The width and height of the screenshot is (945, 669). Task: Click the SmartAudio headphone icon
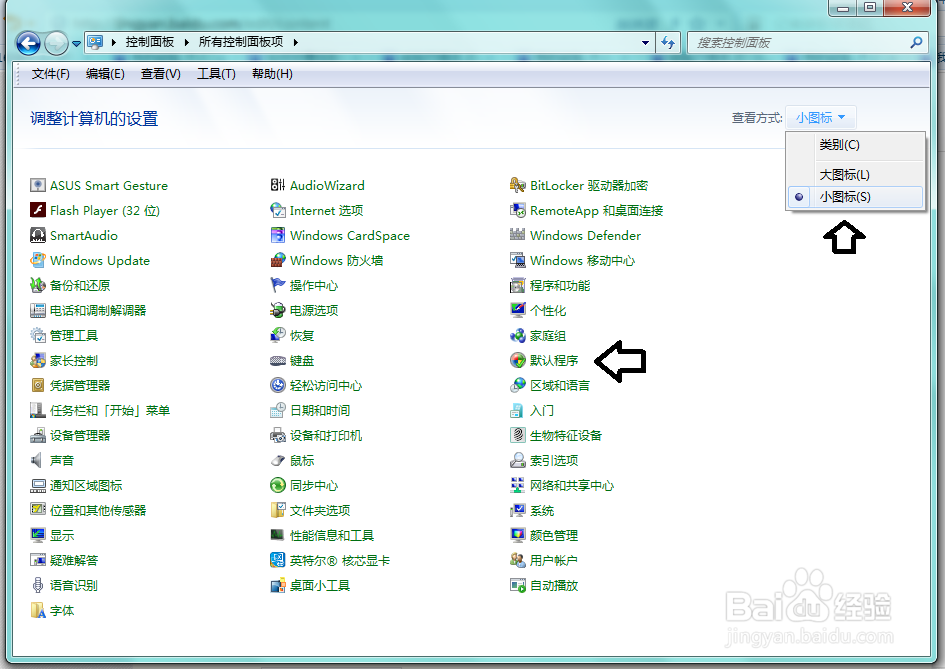[38, 235]
